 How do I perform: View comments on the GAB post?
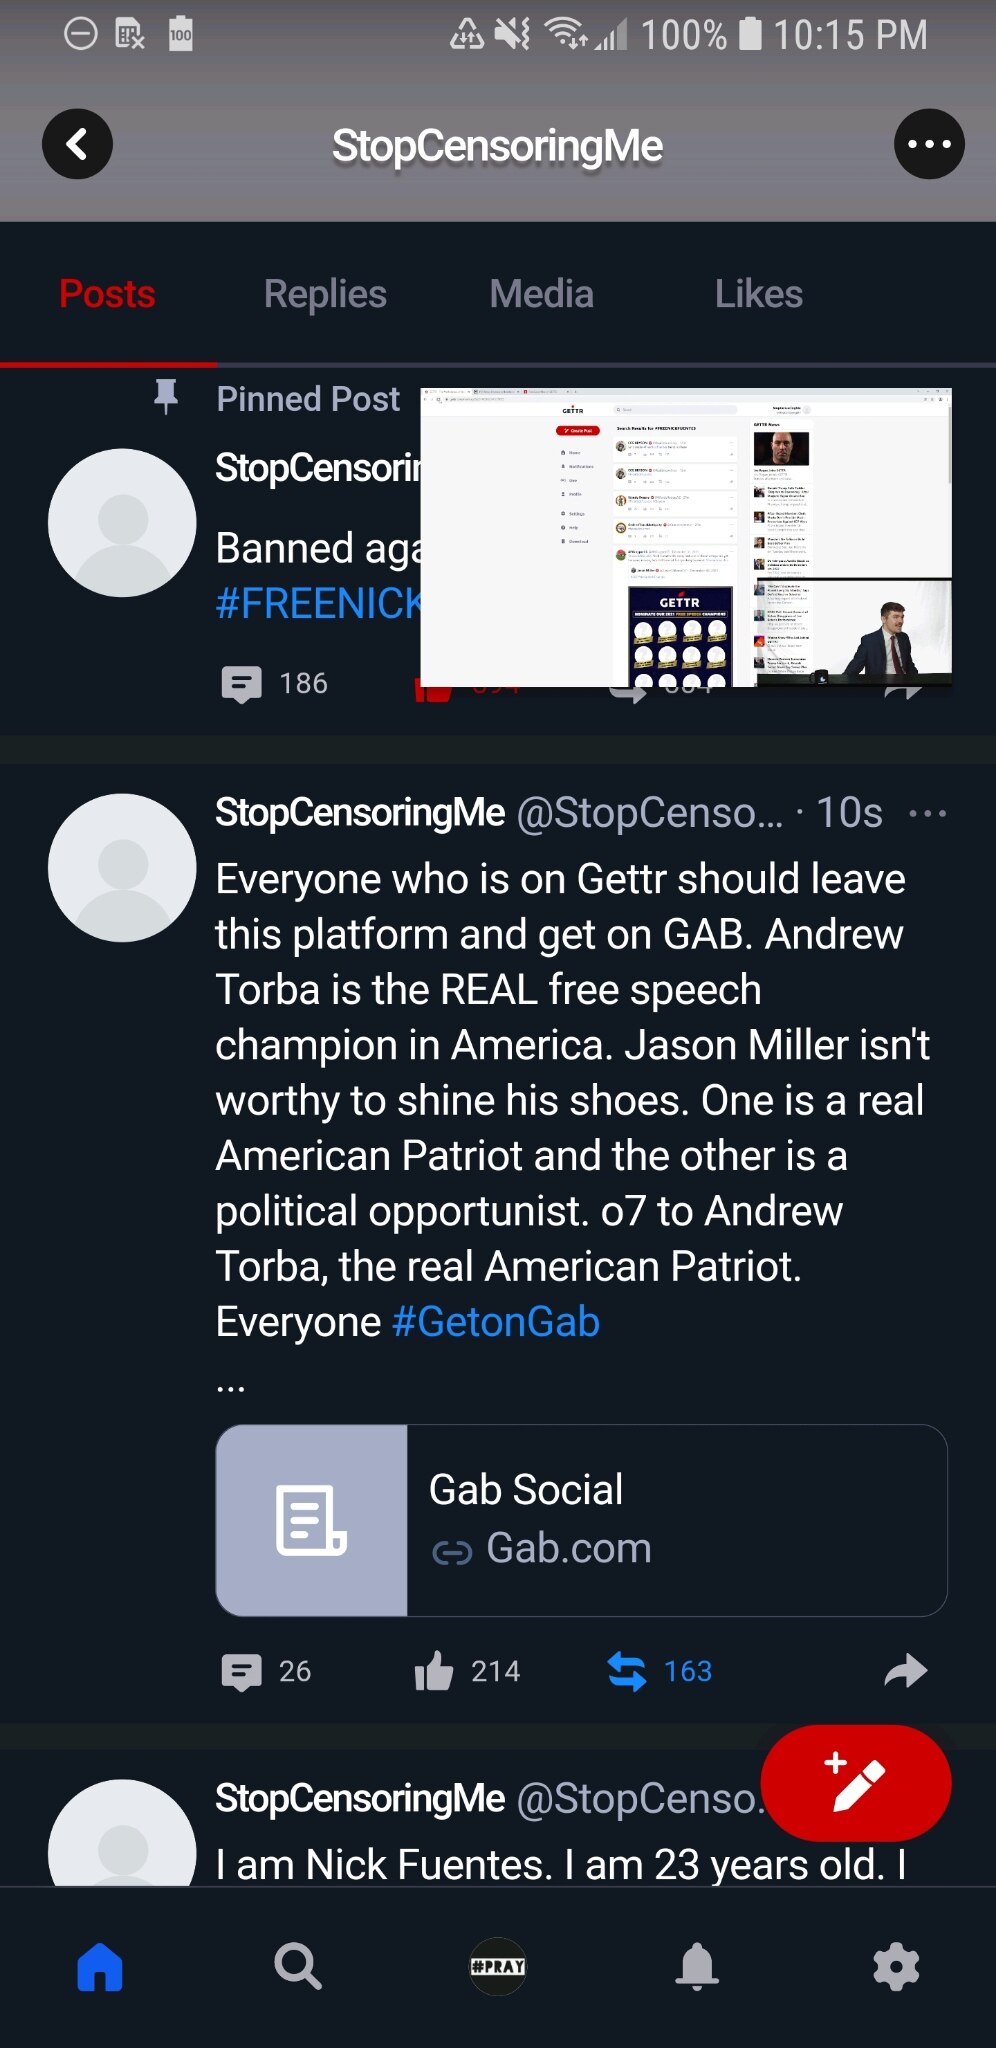click(241, 1671)
